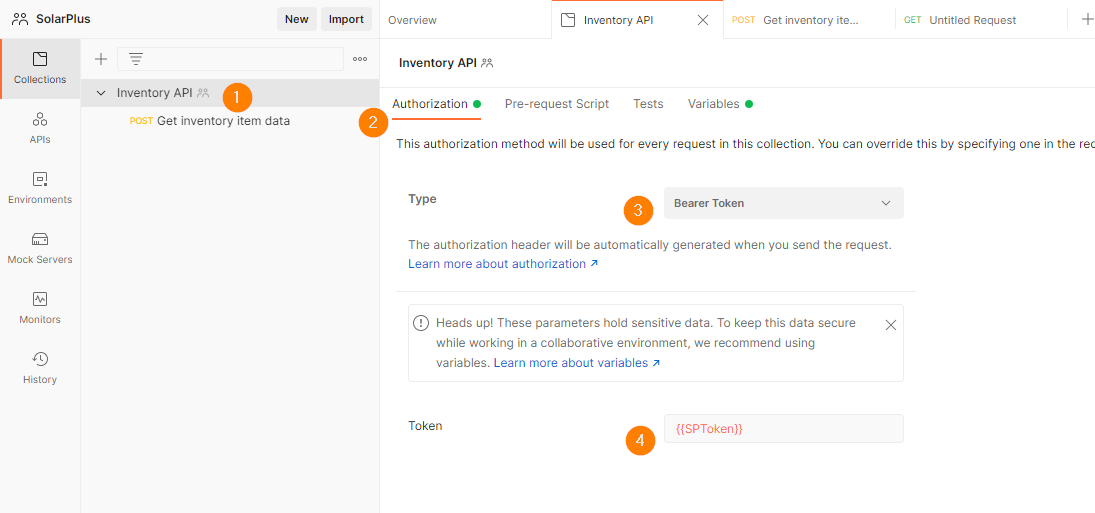The height and width of the screenshot is (513, 1095).
Task: Click the Token input field
Action: coord(783,429)
